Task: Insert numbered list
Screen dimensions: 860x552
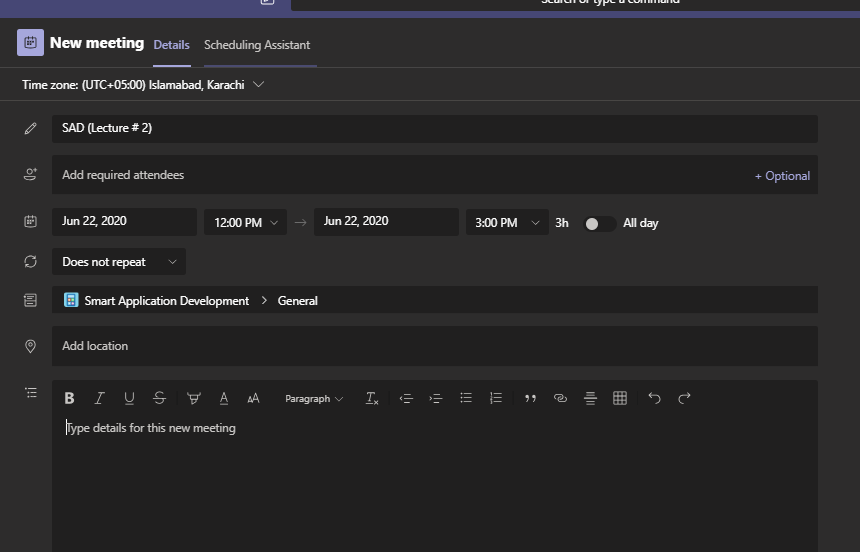Action: click(x=496, y=398)
